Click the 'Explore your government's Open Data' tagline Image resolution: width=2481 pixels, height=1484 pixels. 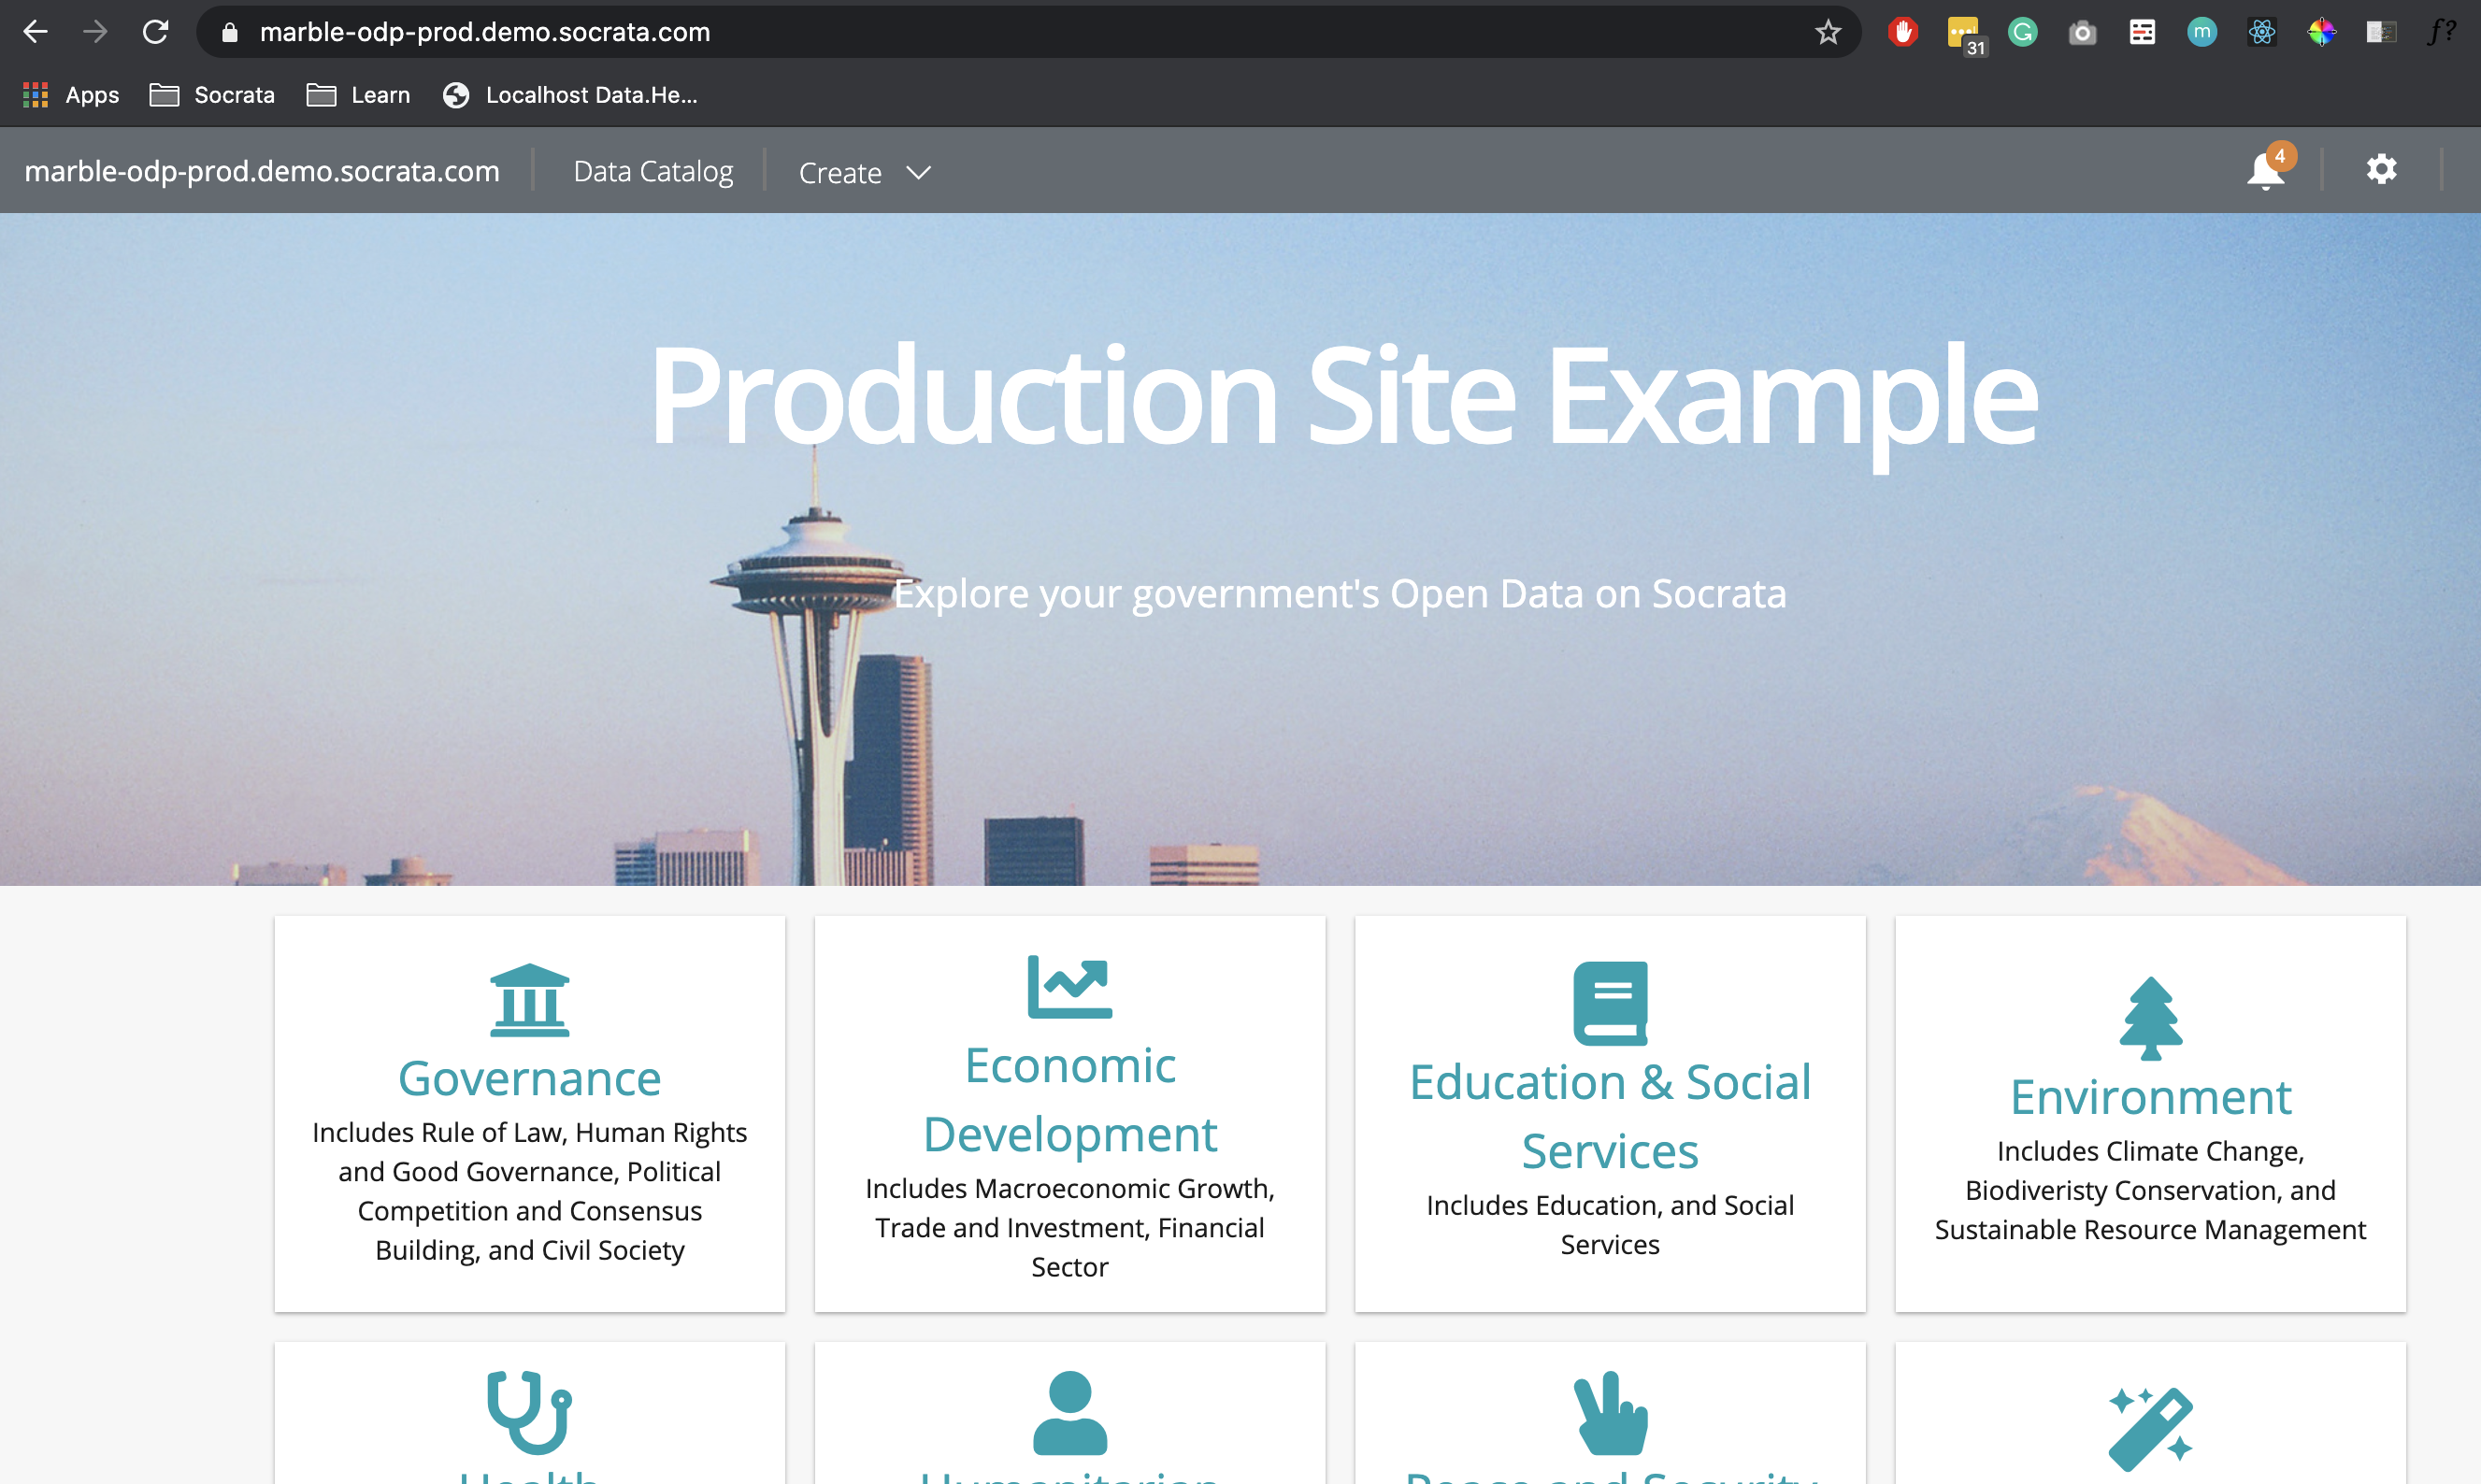pos(1339,594)
